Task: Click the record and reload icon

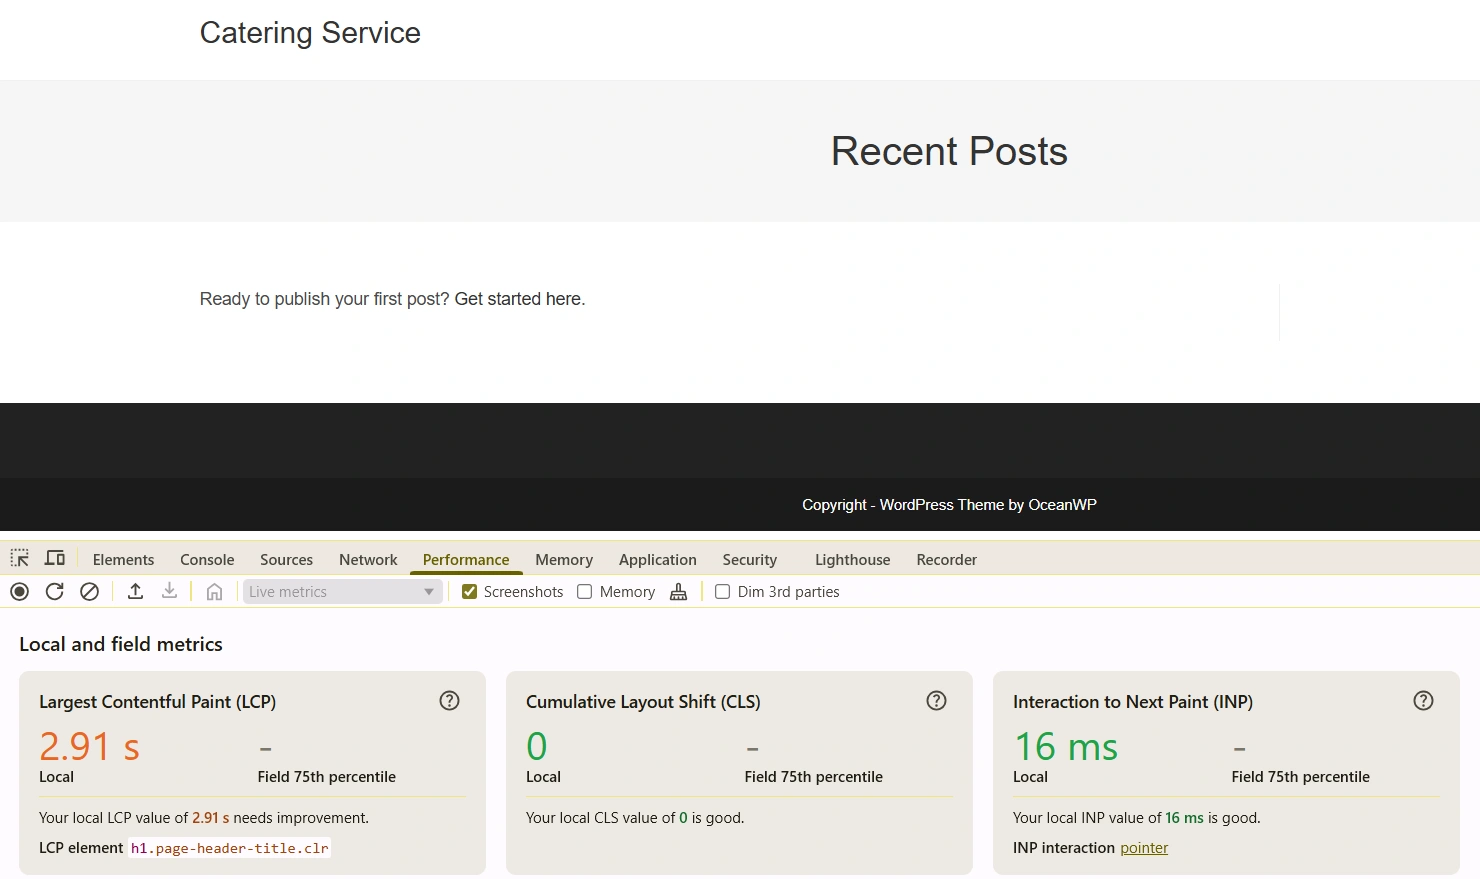Action: tap(54, 592)
